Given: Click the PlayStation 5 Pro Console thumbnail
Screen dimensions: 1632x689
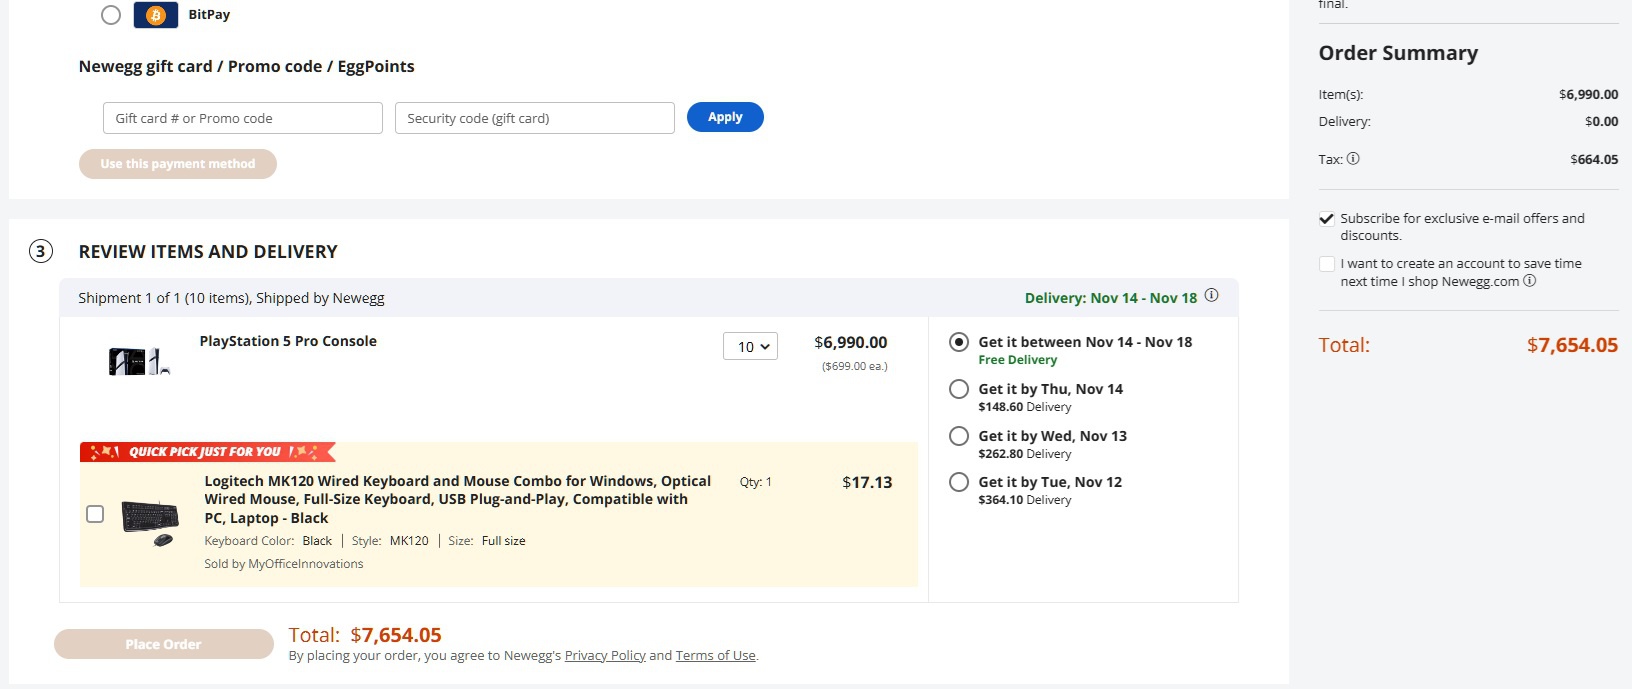Looking at the screenshot, I should [x=139, y=361].
